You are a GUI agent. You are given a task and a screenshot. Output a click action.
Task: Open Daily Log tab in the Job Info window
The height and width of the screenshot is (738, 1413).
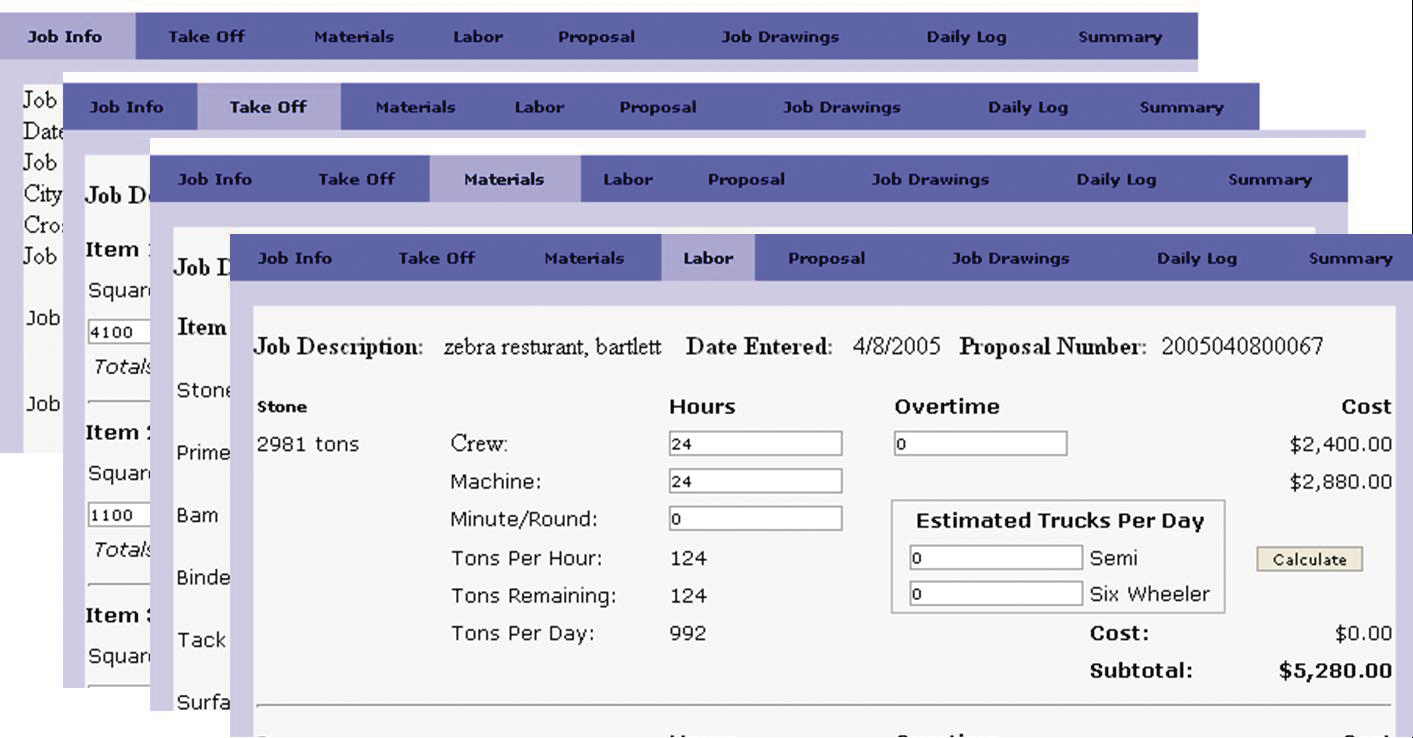[x=966, y=37]
